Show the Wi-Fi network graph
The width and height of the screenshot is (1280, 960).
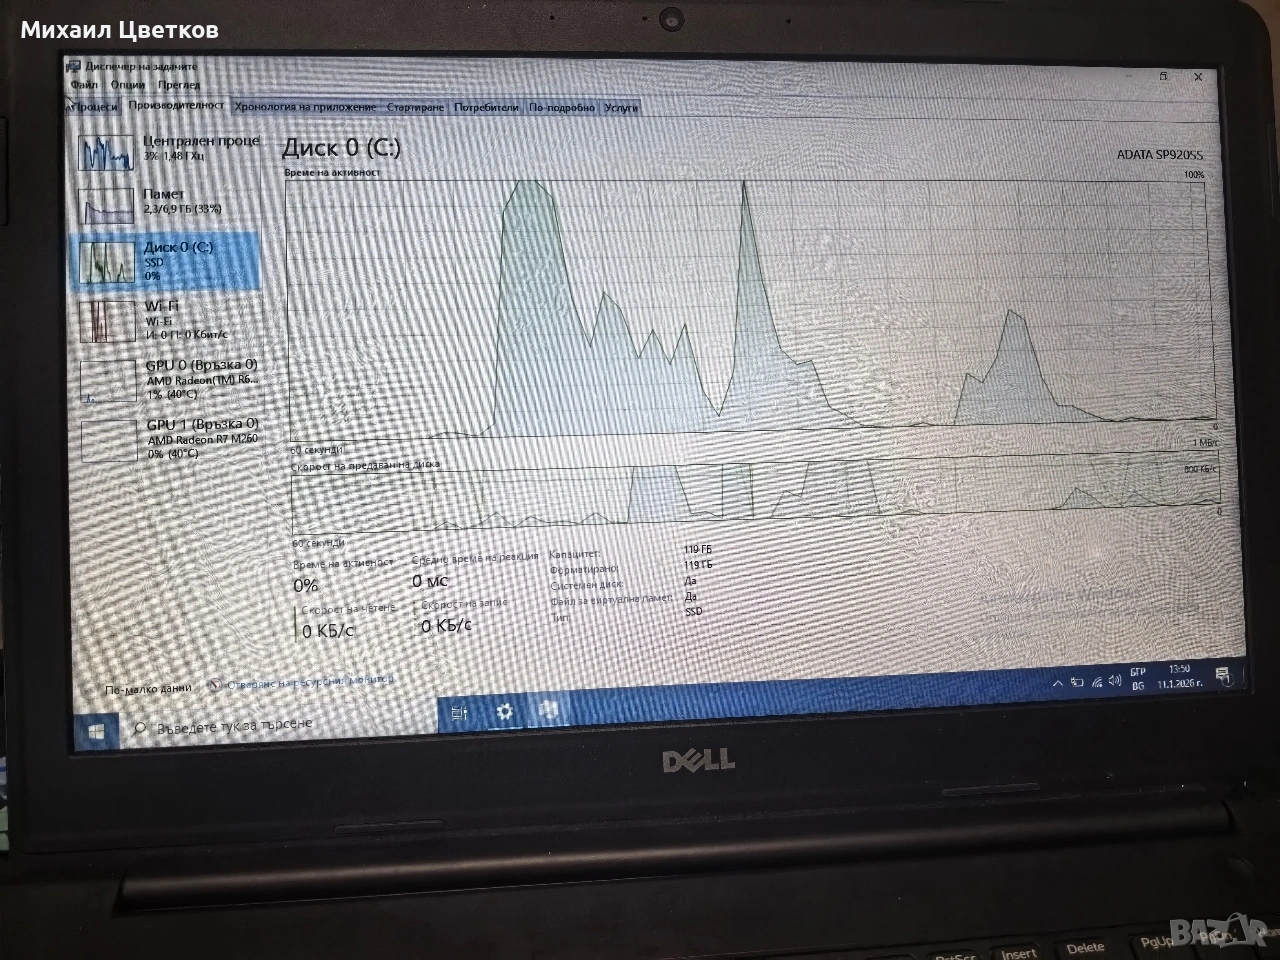point(168,320)
